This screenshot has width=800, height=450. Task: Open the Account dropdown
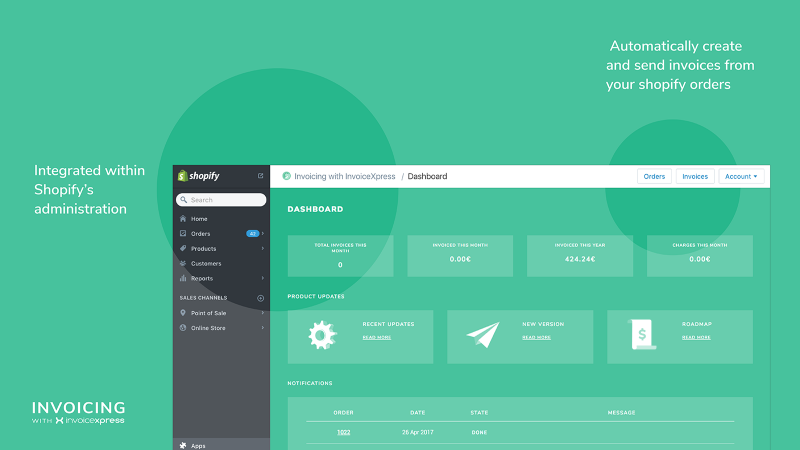[x=741, y=176]
